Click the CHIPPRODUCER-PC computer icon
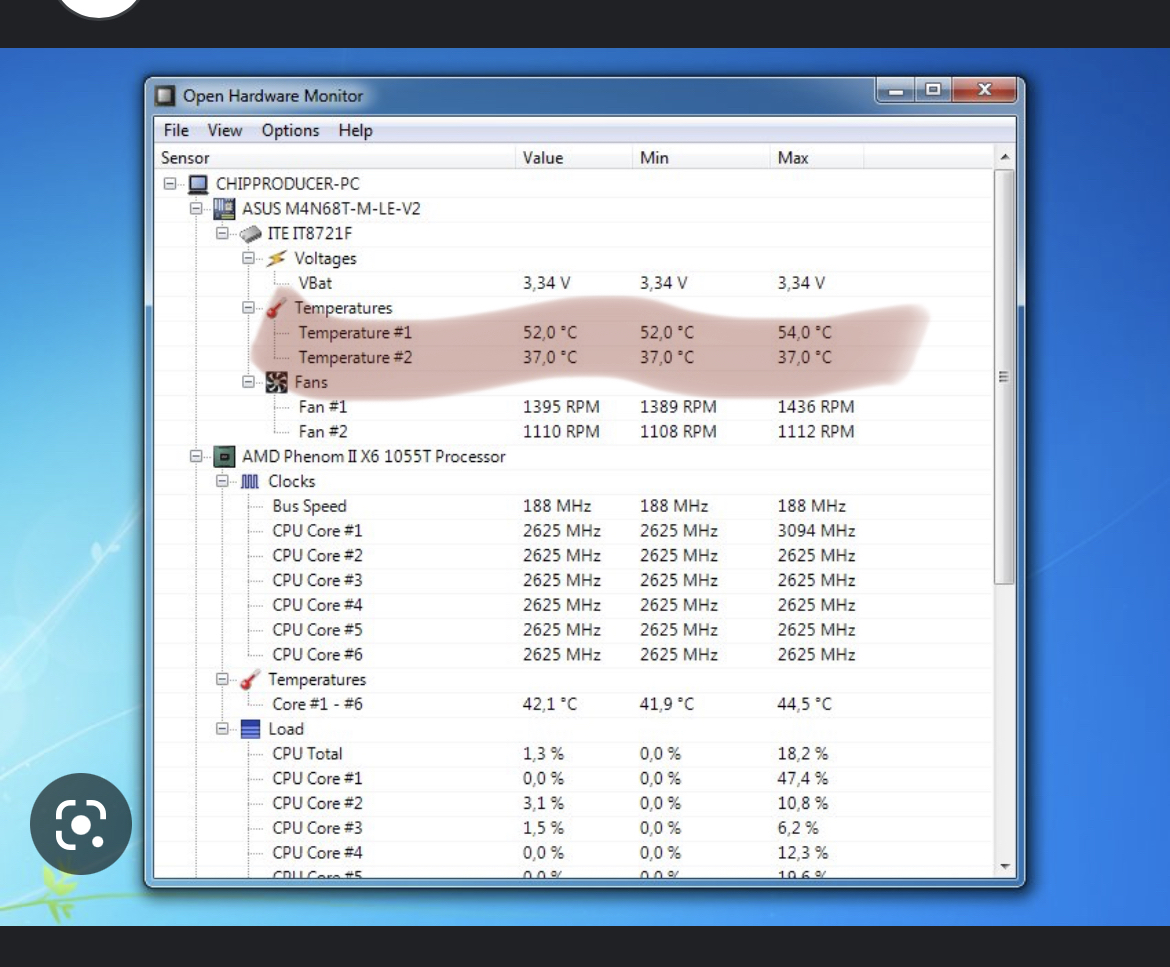Viewport: 1170px width, 967px height. (x=198, y=184)
